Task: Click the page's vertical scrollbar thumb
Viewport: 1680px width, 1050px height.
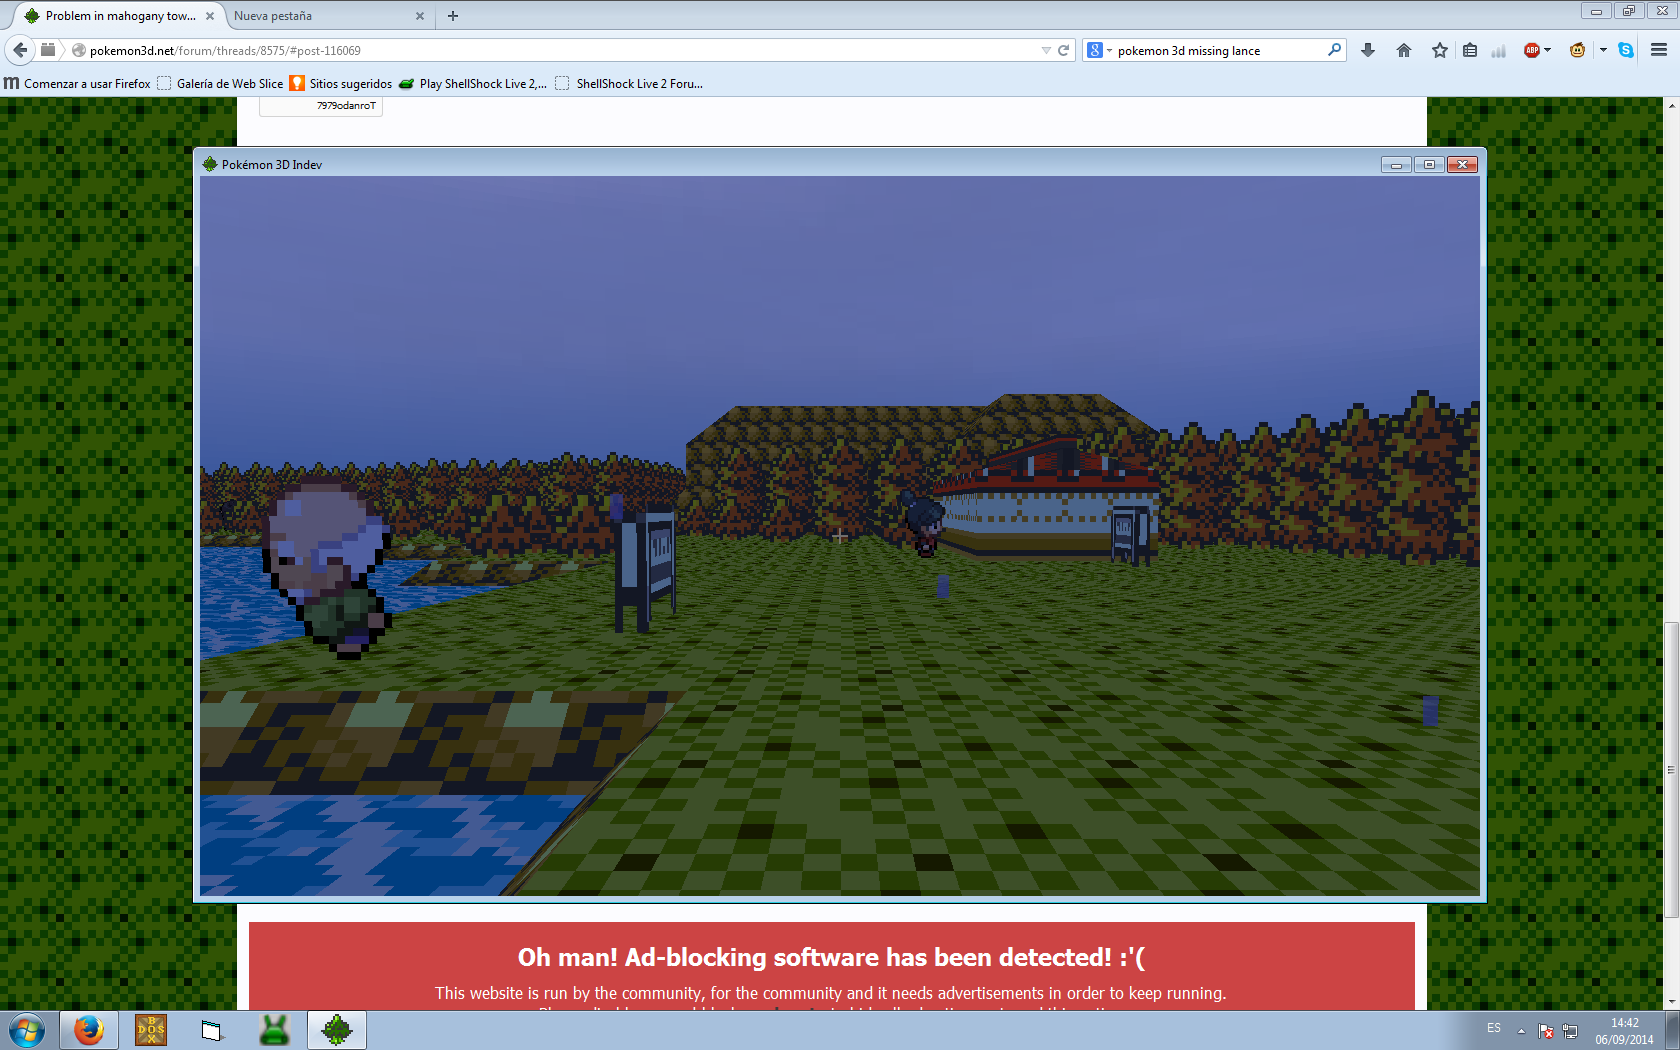Action: (1671, 770)
